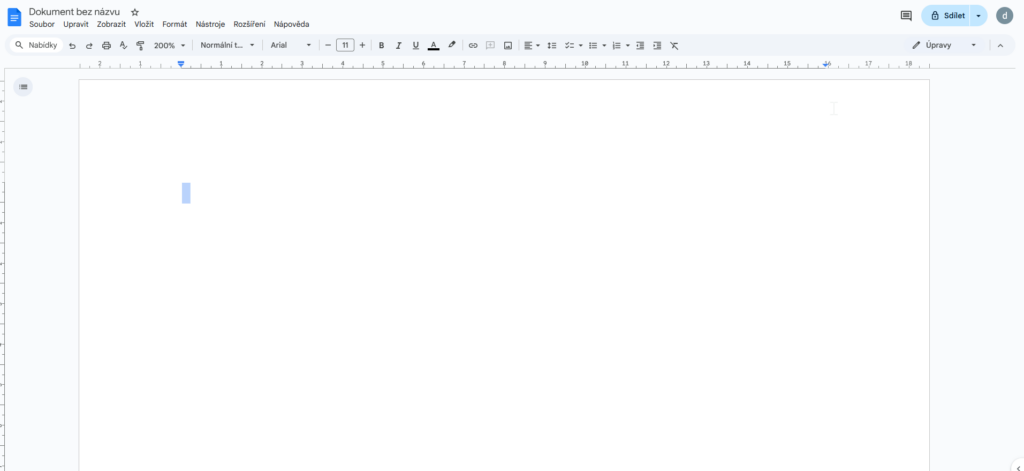Viewport: 1024px width, 471px height.
Task: Show the document outline icon
Action: point(23,87)
